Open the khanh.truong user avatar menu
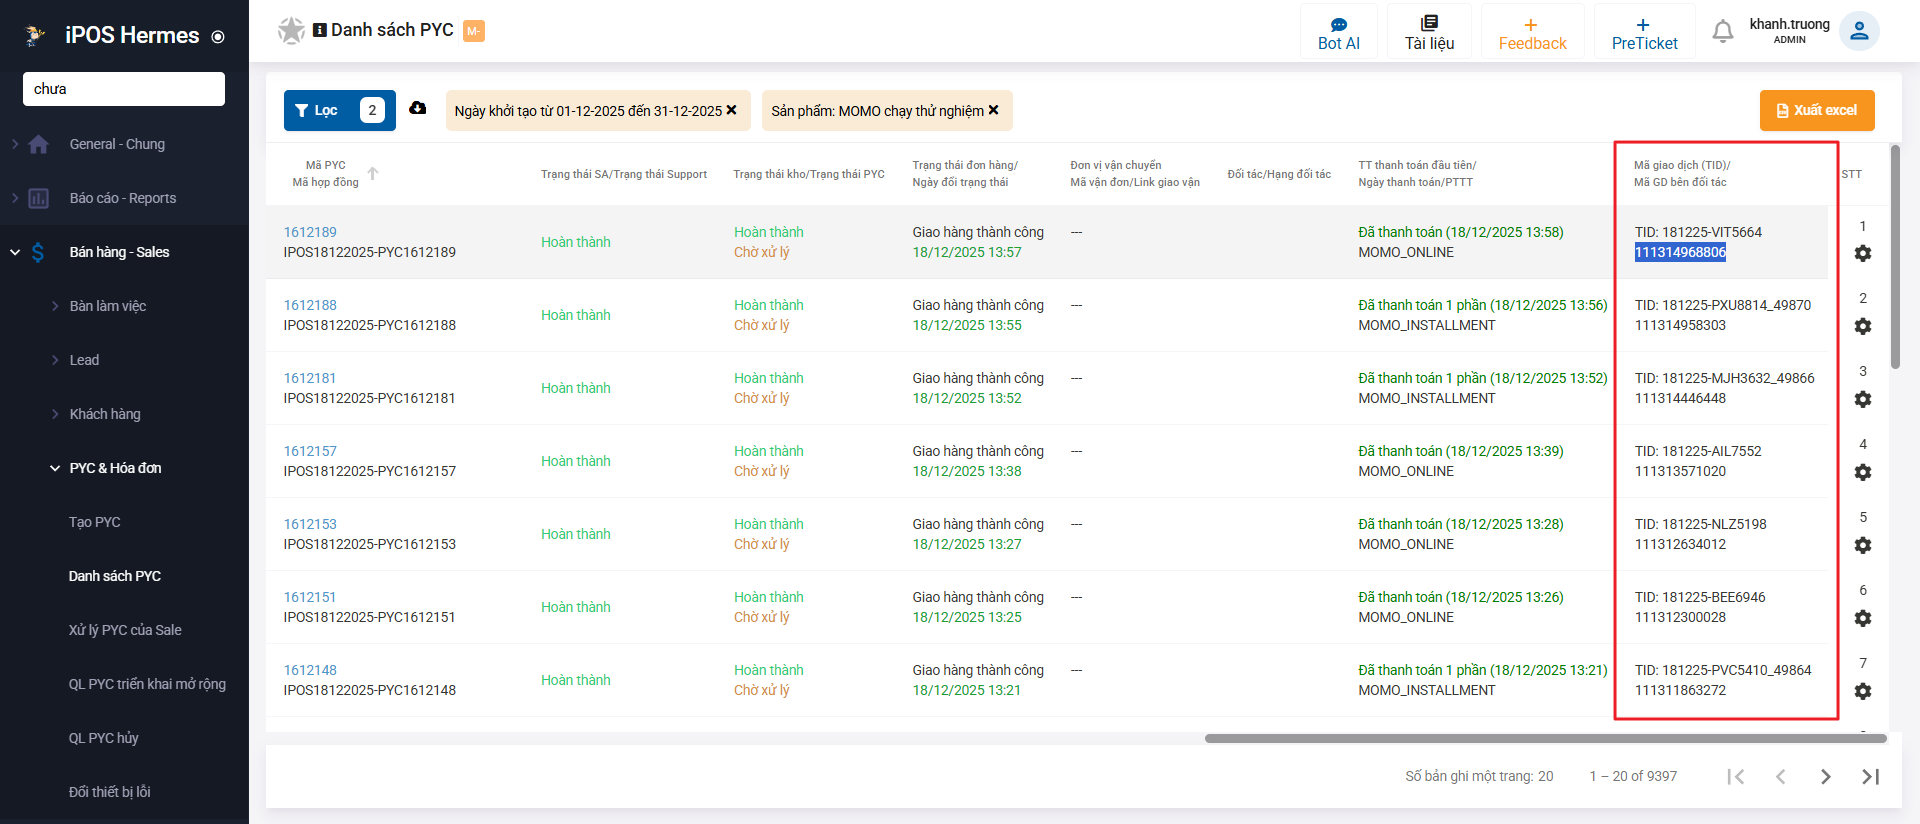Viewport: 1920px width, 824px height. point(1859,31)
